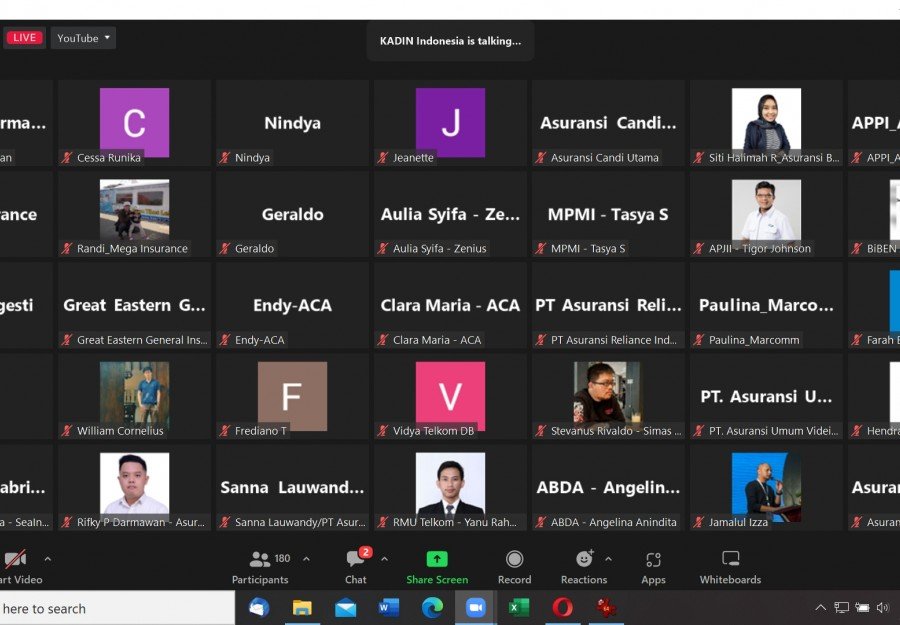Select Jamalul Izza participant photo
The height and width of the screenshot is (625, 900).
[x=766, y=485]
